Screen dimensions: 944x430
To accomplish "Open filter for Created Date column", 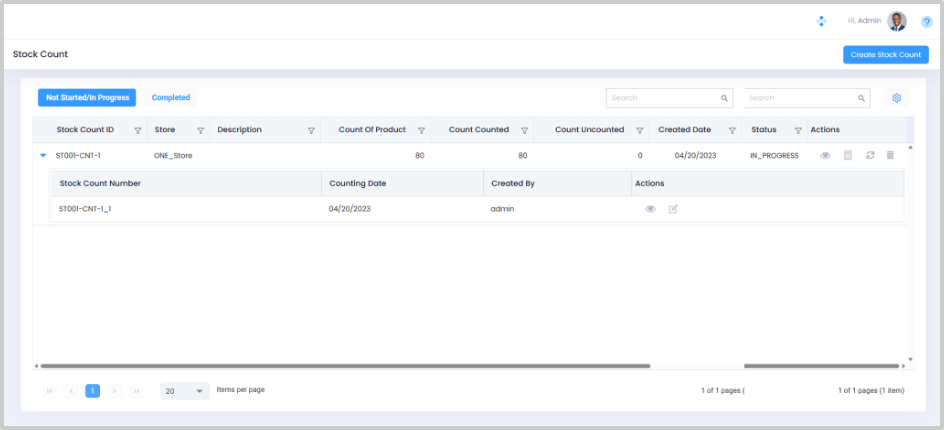I will 733,130.
